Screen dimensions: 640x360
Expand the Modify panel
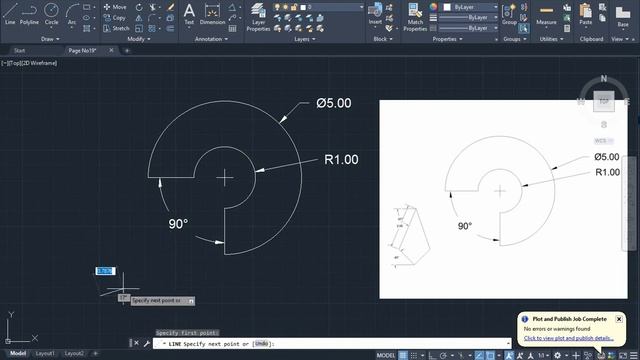point(139,39)
